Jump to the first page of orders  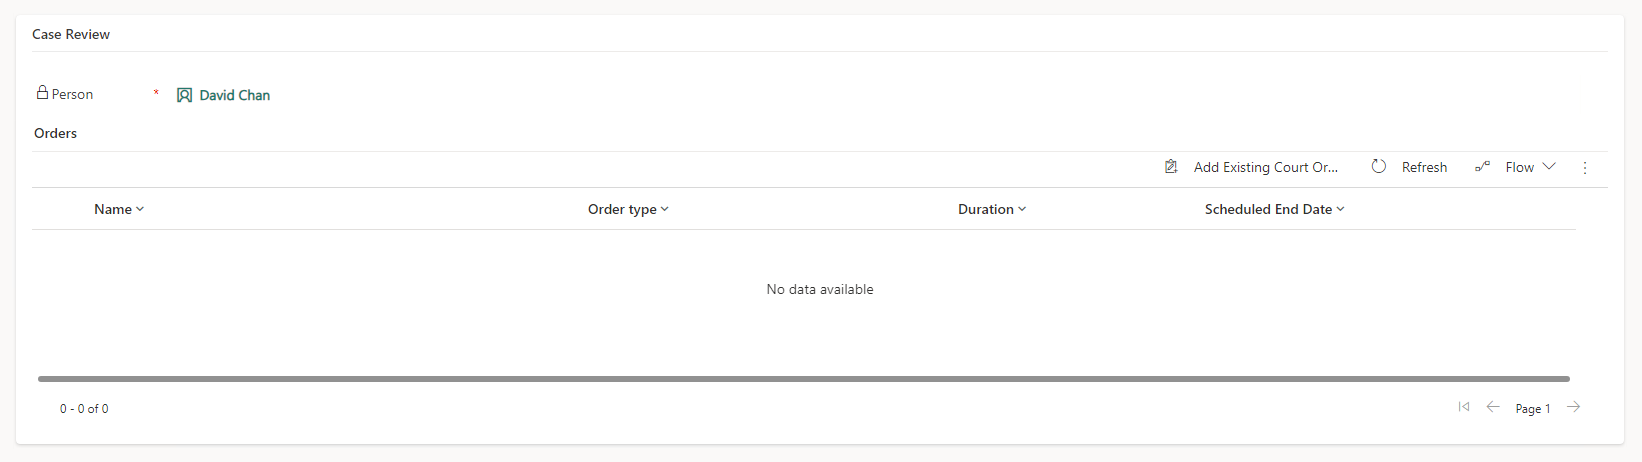[x=1464, y=407]
